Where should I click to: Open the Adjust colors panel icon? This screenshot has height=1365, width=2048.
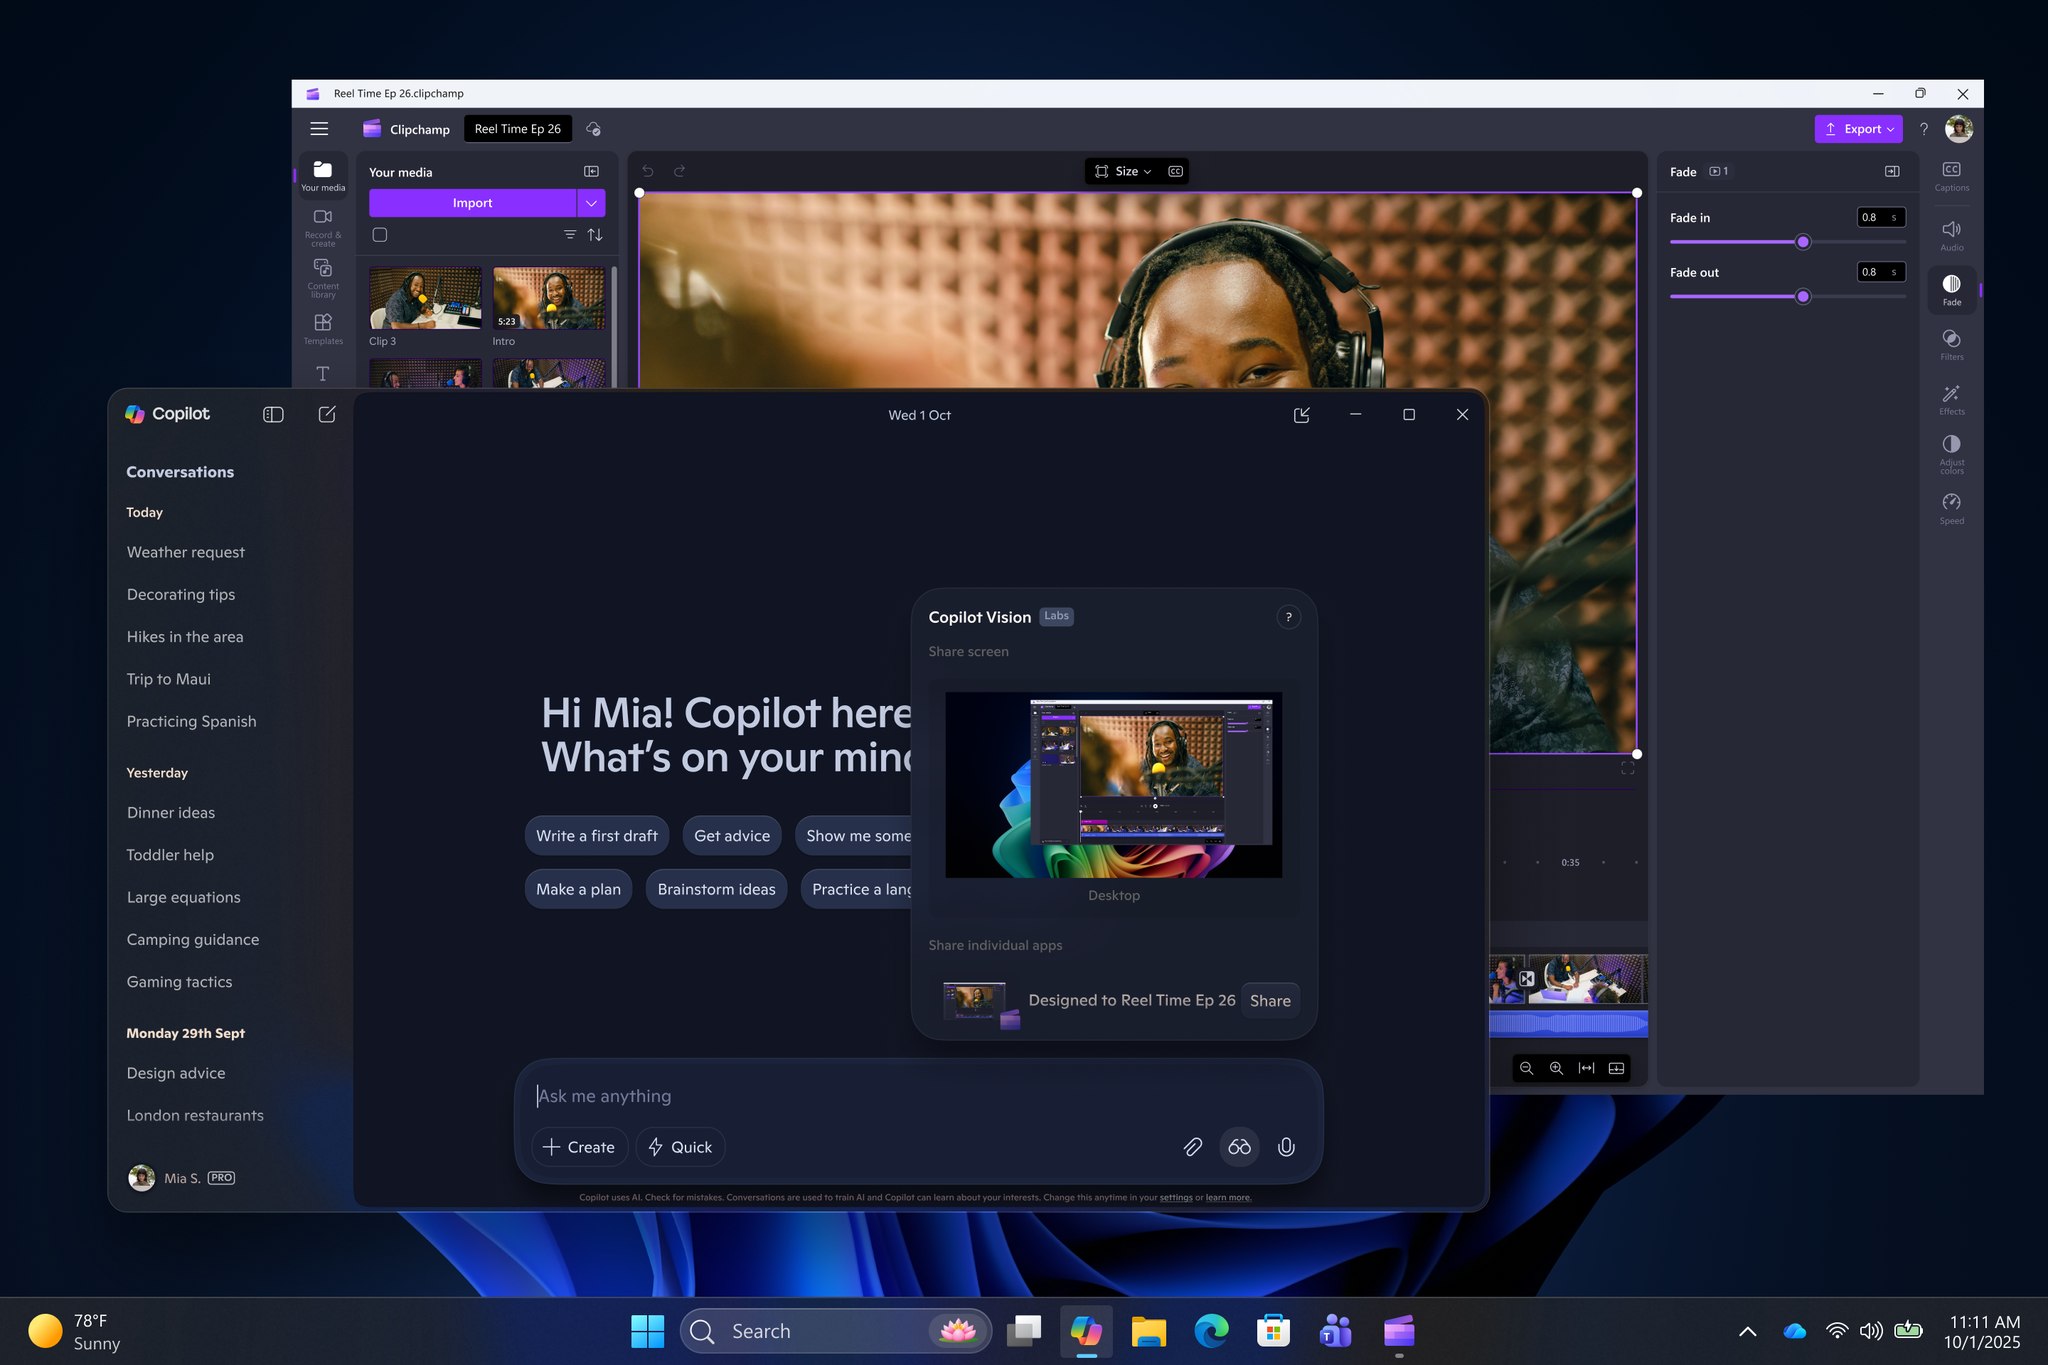(1951, 453)
